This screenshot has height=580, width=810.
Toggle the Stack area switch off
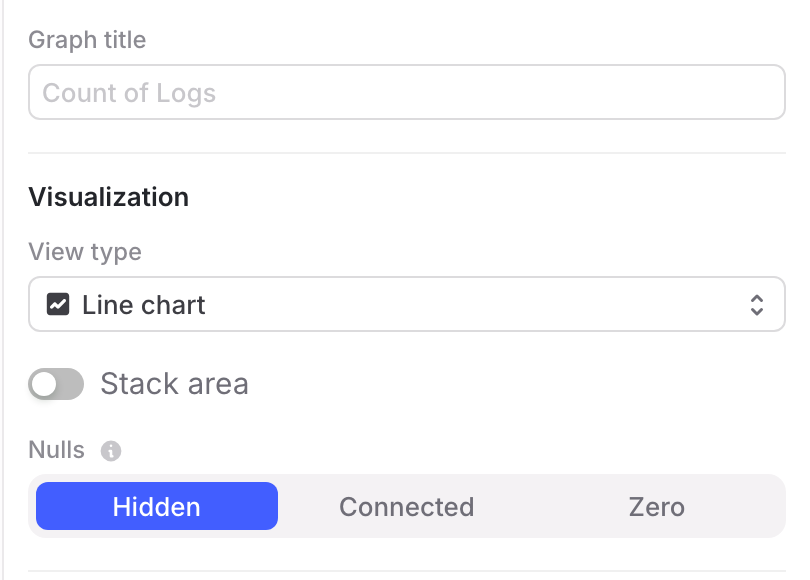pyautogui.click(x=56, y=384)
